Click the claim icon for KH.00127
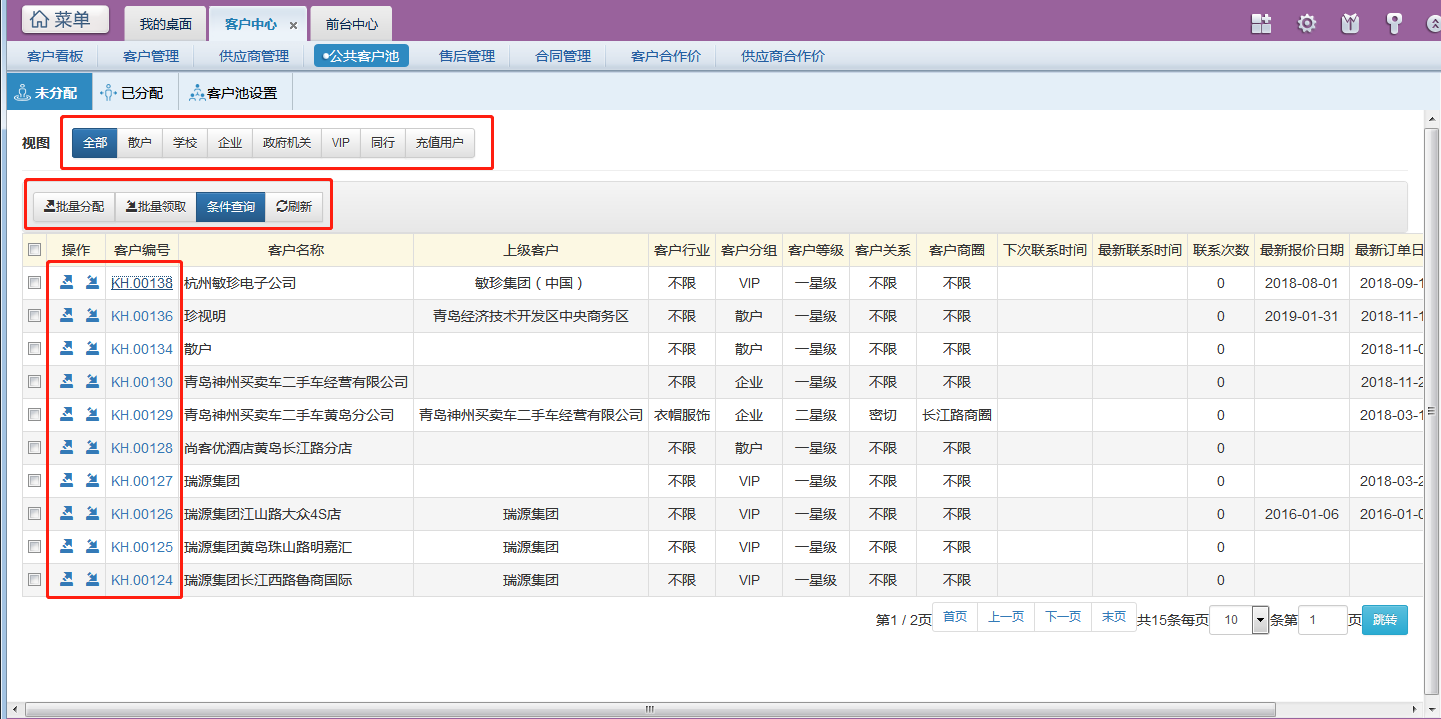This screenshot has width=1441, height=719. (x=92, y=481)
